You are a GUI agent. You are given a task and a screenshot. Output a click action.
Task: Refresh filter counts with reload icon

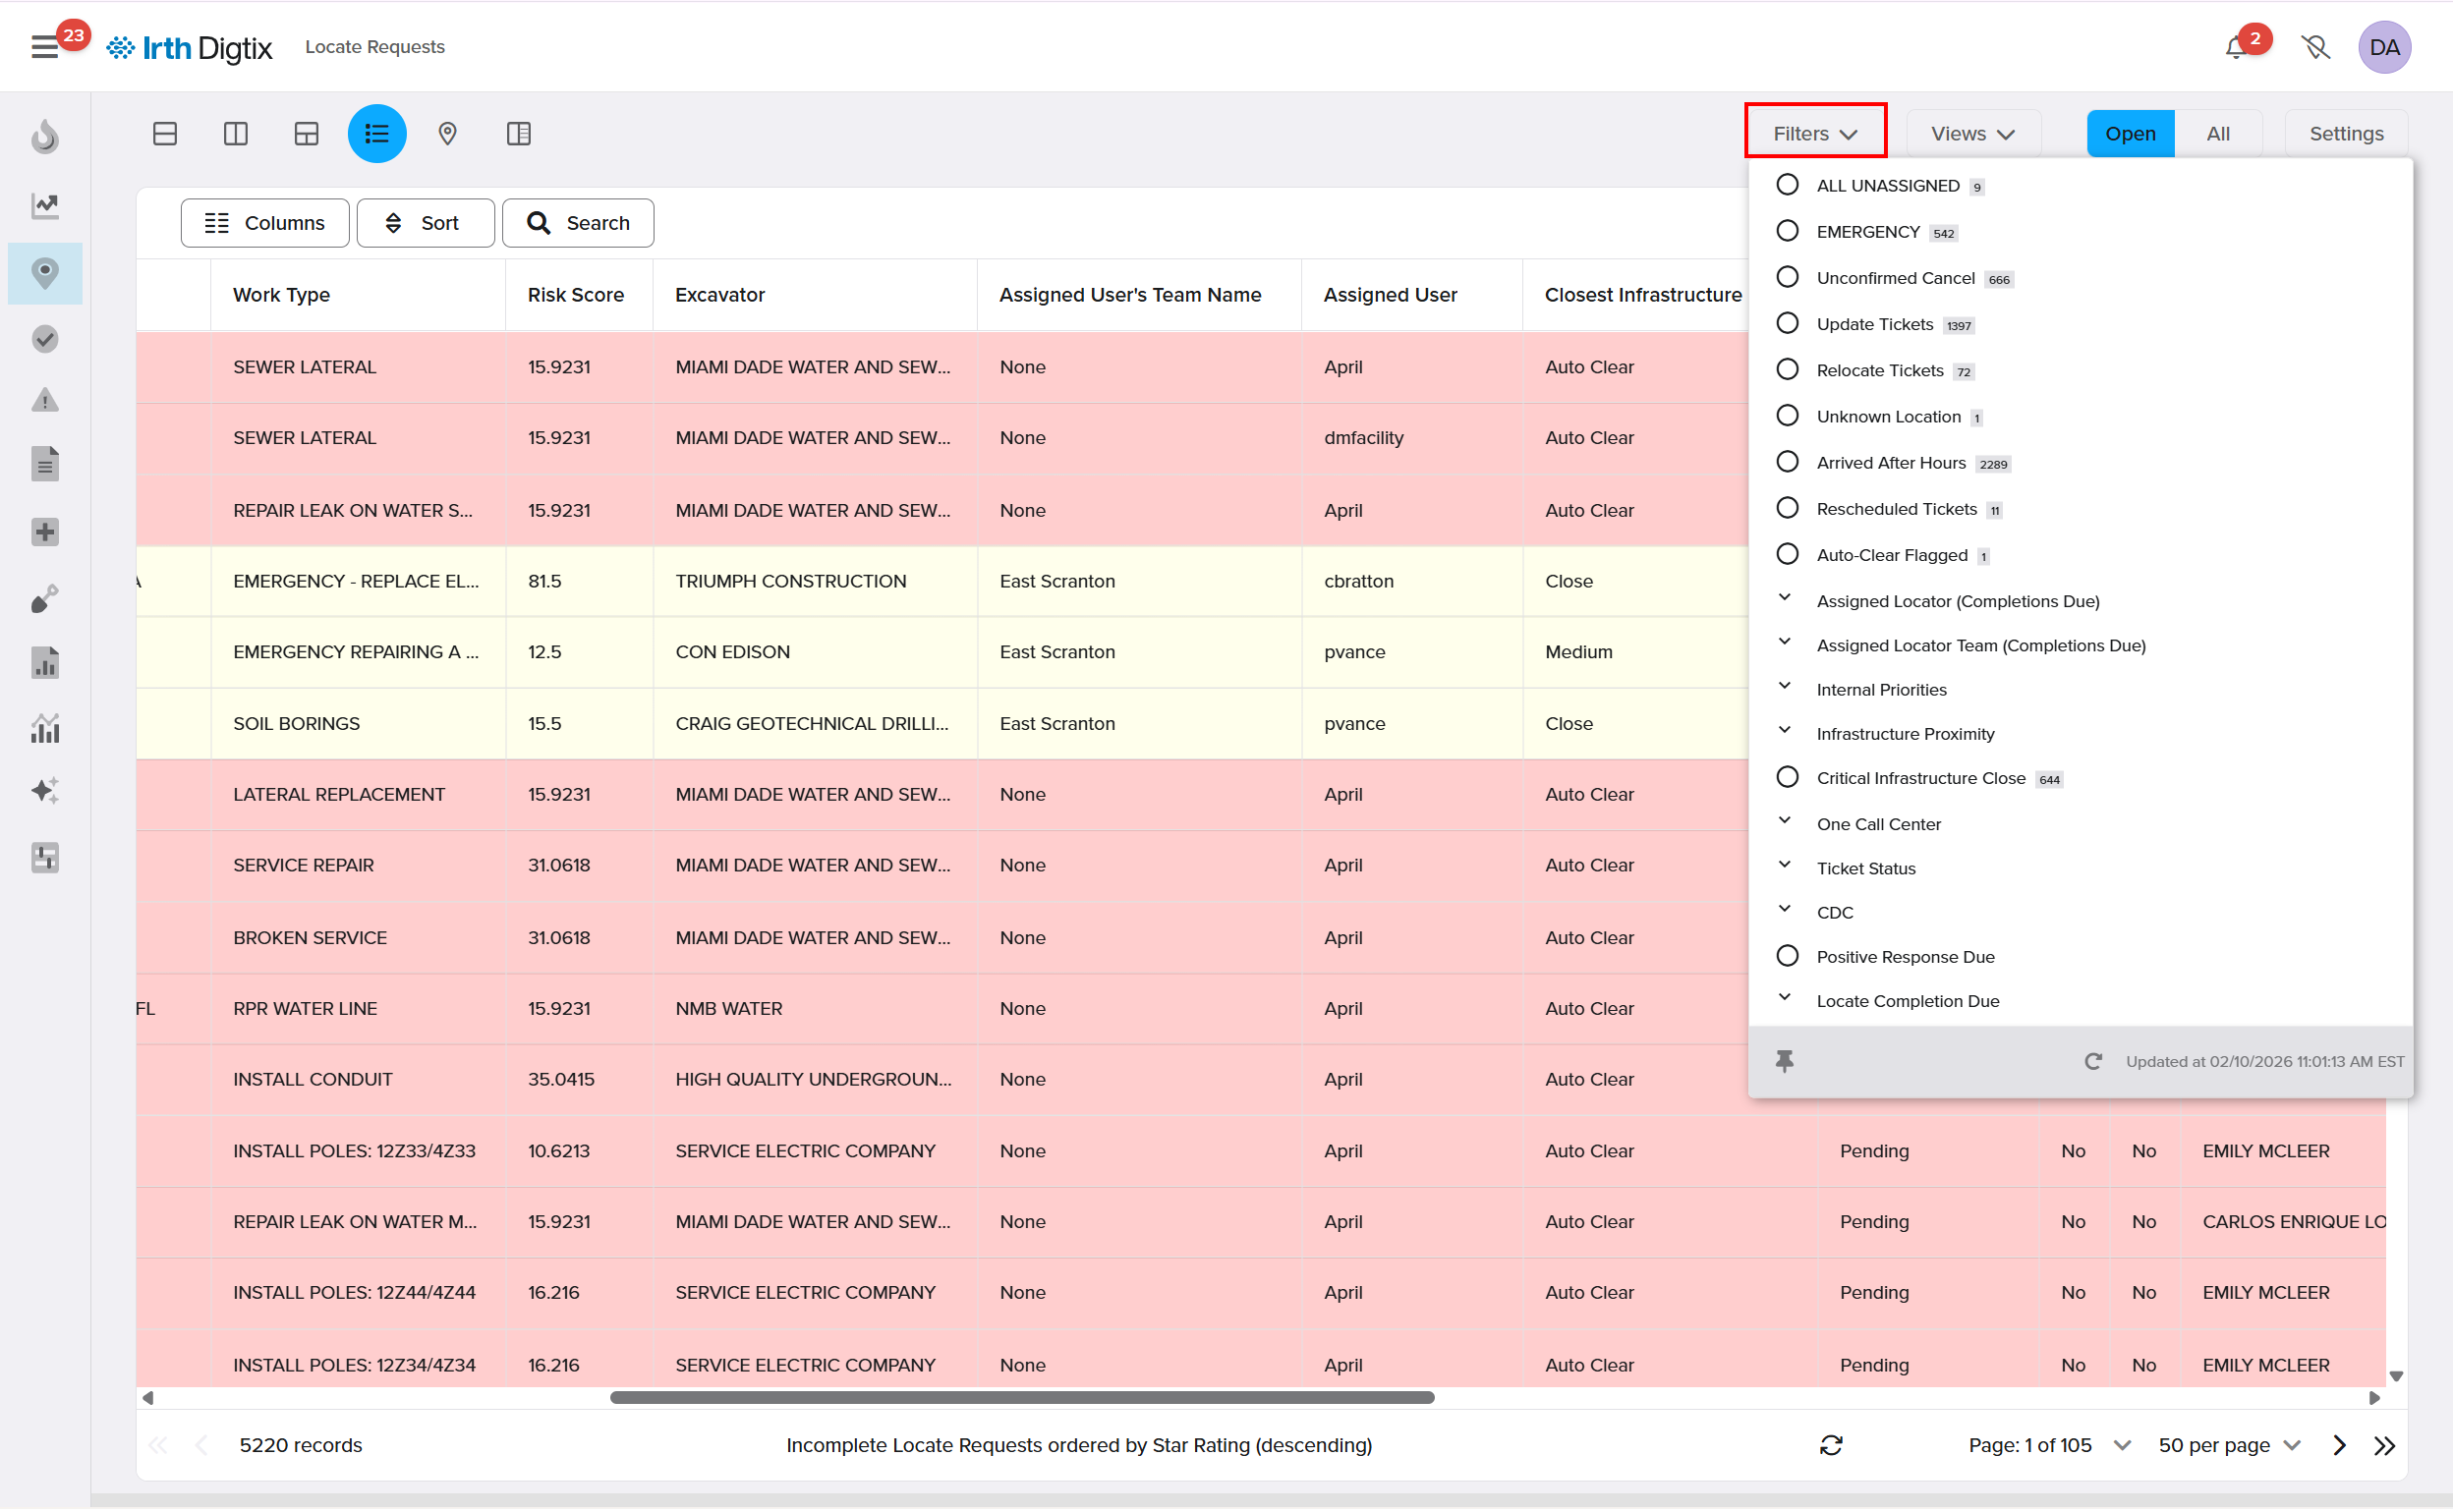pos(2092,1060)
